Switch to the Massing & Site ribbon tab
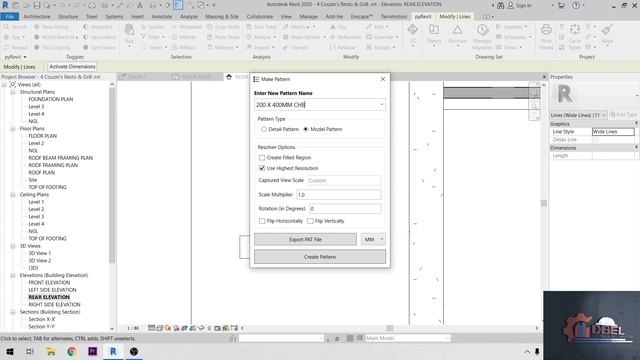640x360 pixels. pyautogui.click(x=222, y=17)
